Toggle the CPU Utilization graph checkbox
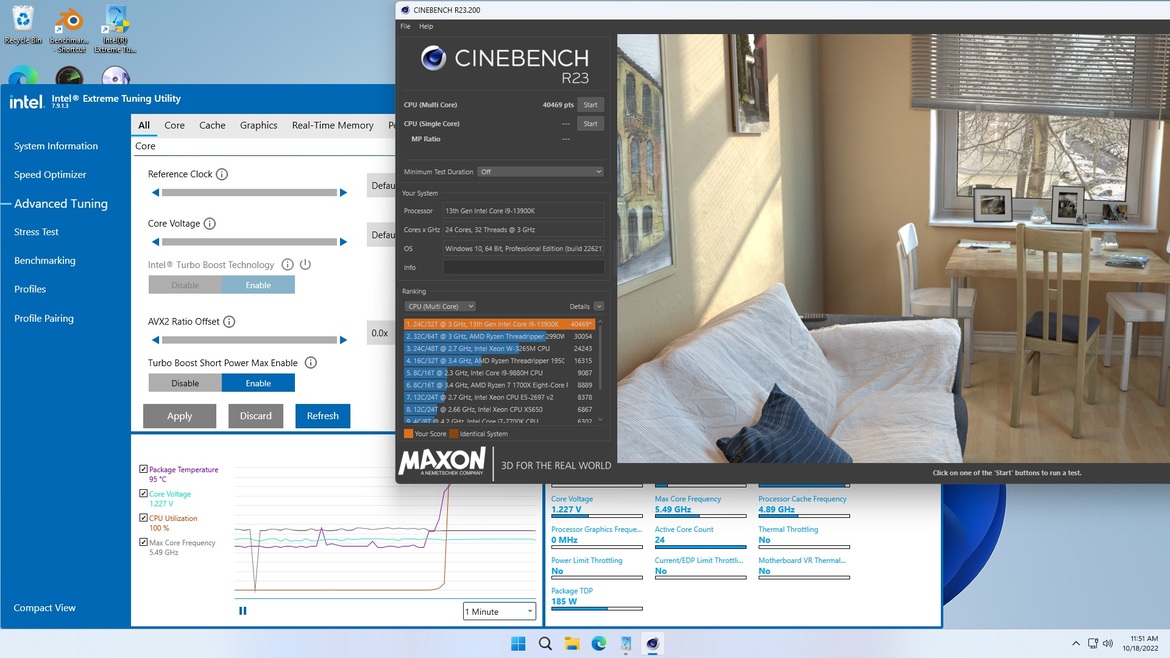The height and width of the screenshot is (658, 1170). coord(143,518)
